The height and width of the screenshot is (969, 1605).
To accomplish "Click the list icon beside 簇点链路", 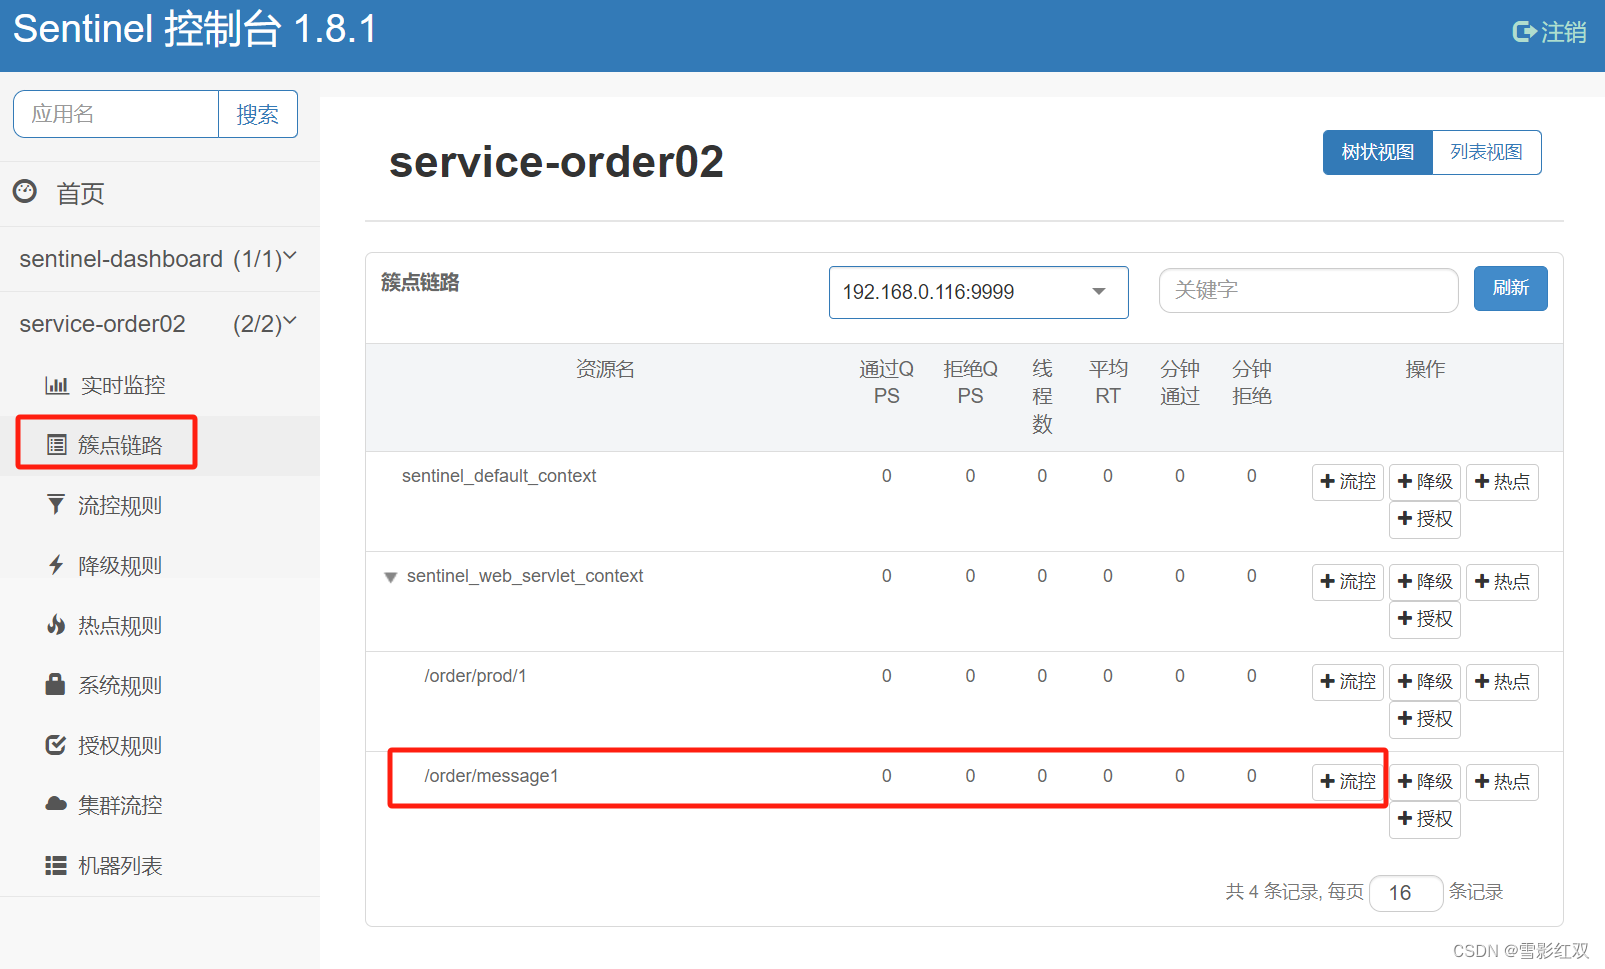I will pos(57,445).
